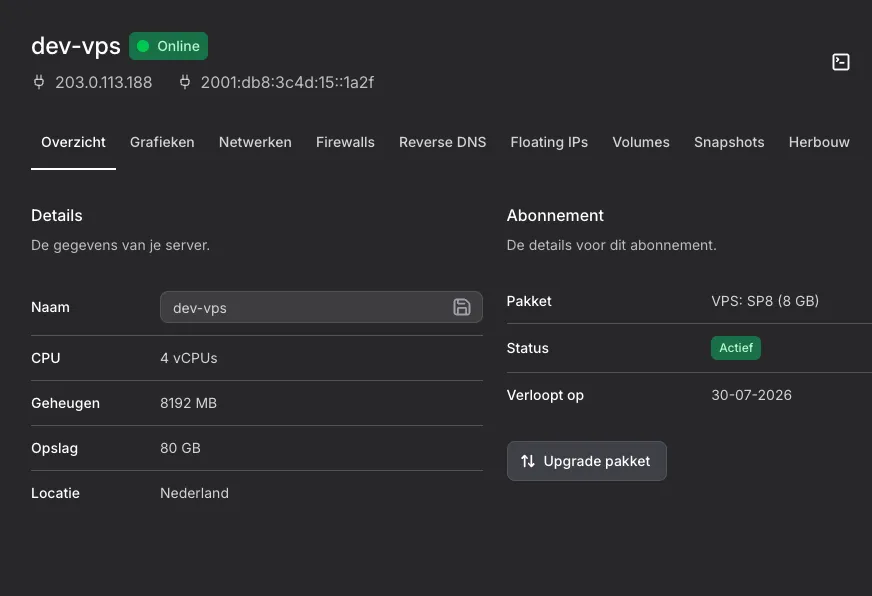
Task: Click the Status row label
Action: pos(527,348)
